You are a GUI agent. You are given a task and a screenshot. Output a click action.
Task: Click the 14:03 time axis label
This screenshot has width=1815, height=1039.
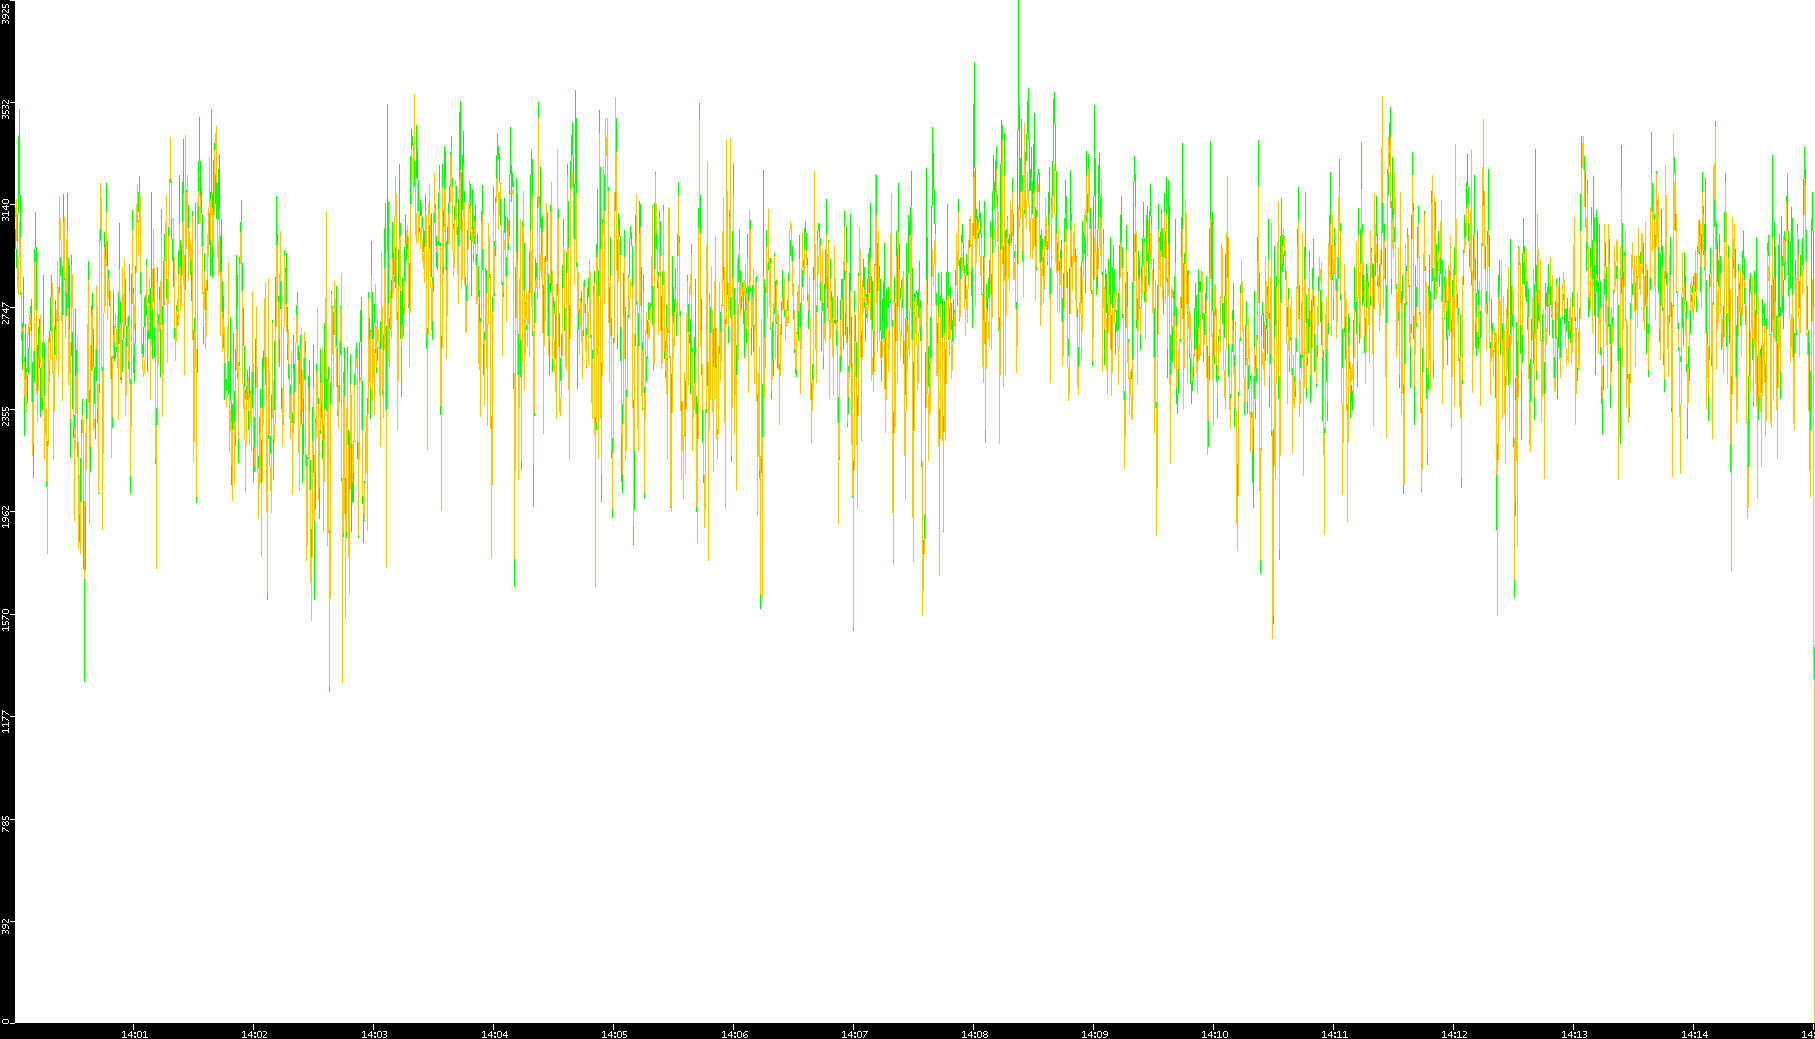(374, 1034)
